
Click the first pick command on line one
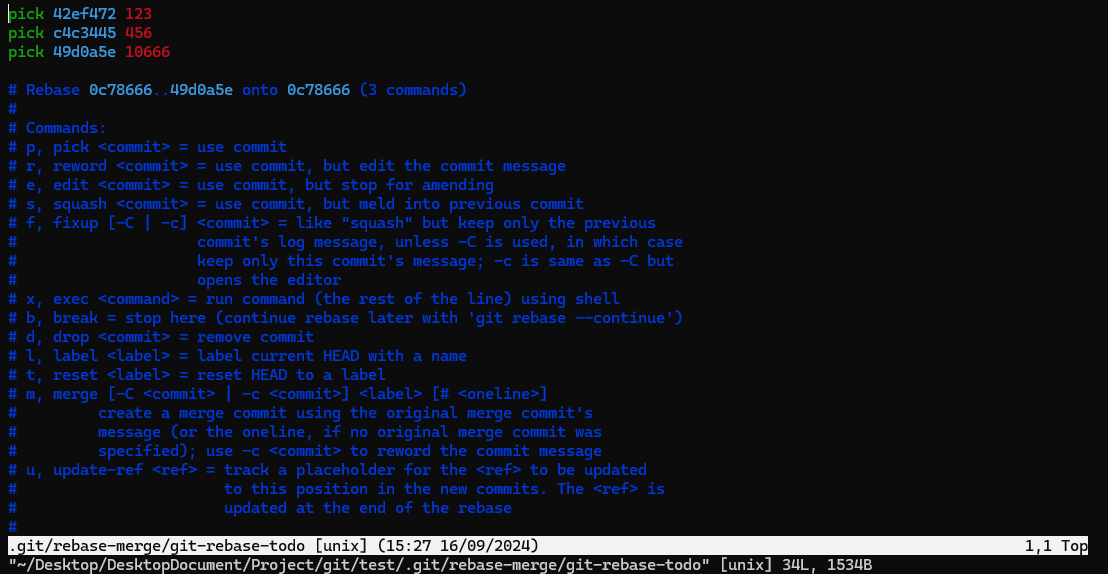tap(26, 14)
